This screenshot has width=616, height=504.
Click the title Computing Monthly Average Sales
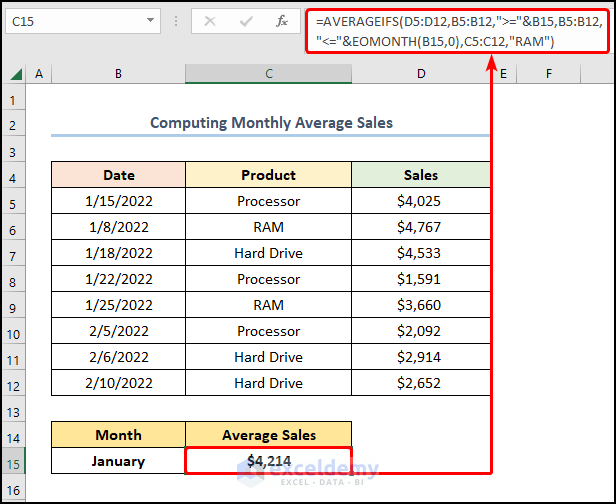click(x=271, y=123)
